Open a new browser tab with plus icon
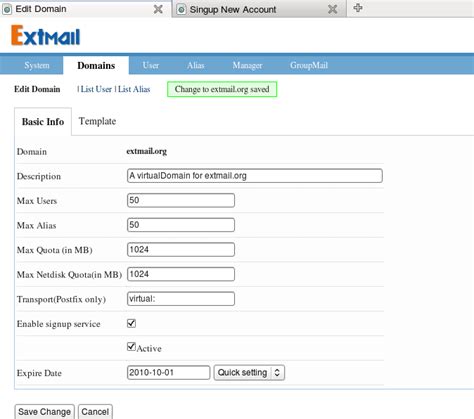This screenshot has height=419, width=474. coord(358,8)
